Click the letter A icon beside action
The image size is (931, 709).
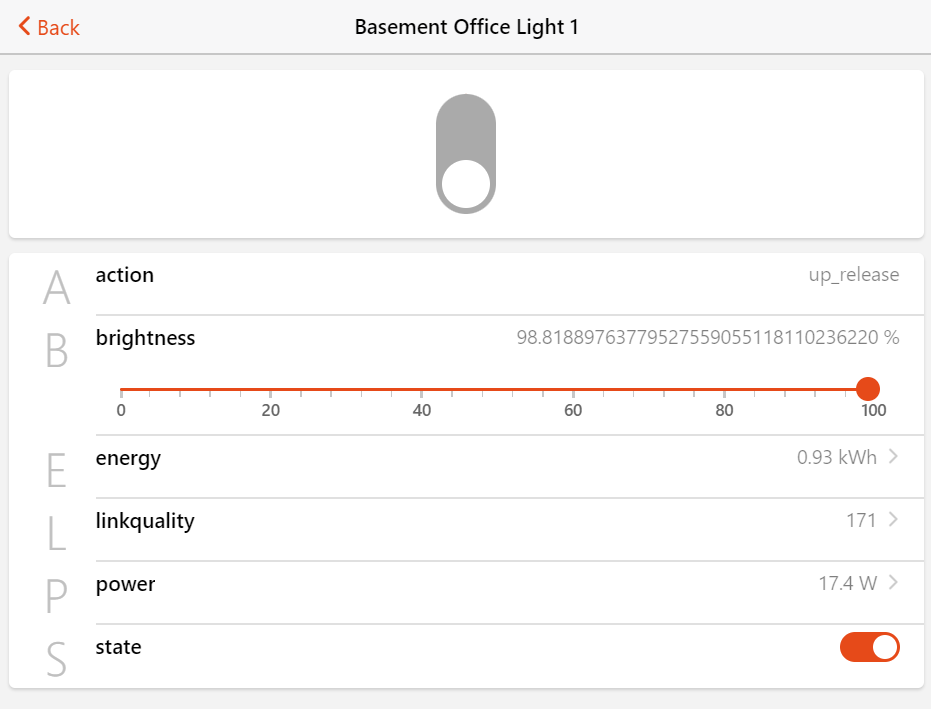click(57, 288)
